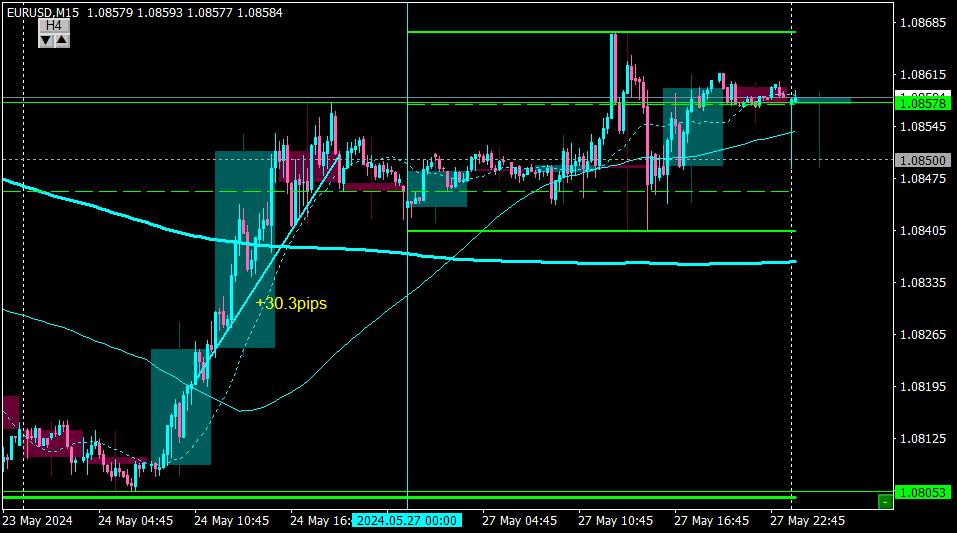Select the +30.3pips text label
The image size is (957, 533).
click(x=291, y=303)
